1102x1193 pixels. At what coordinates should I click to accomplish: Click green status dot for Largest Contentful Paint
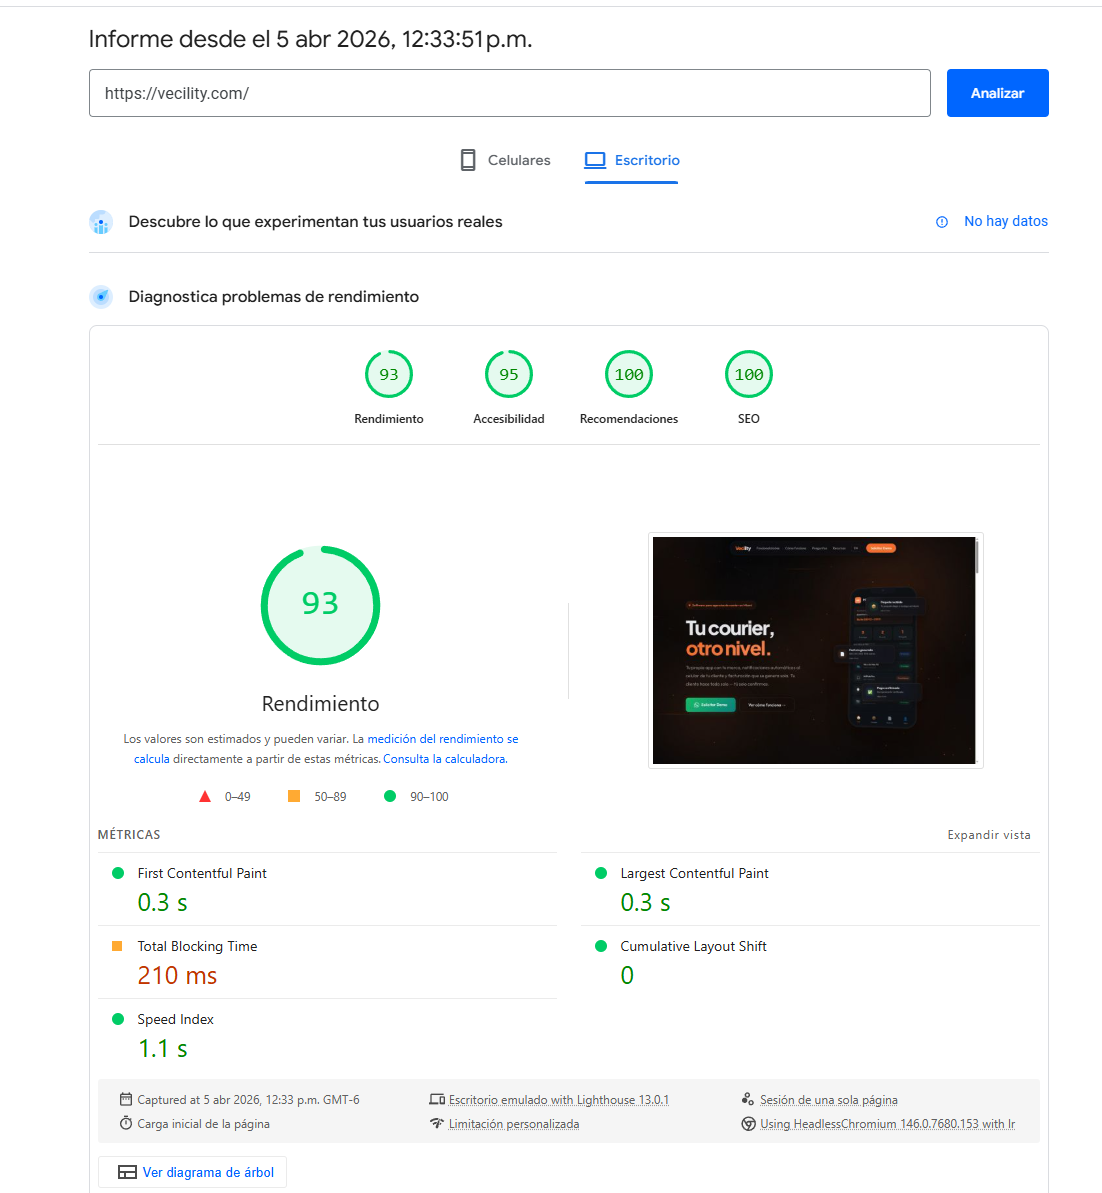click(x=600, y=873)
